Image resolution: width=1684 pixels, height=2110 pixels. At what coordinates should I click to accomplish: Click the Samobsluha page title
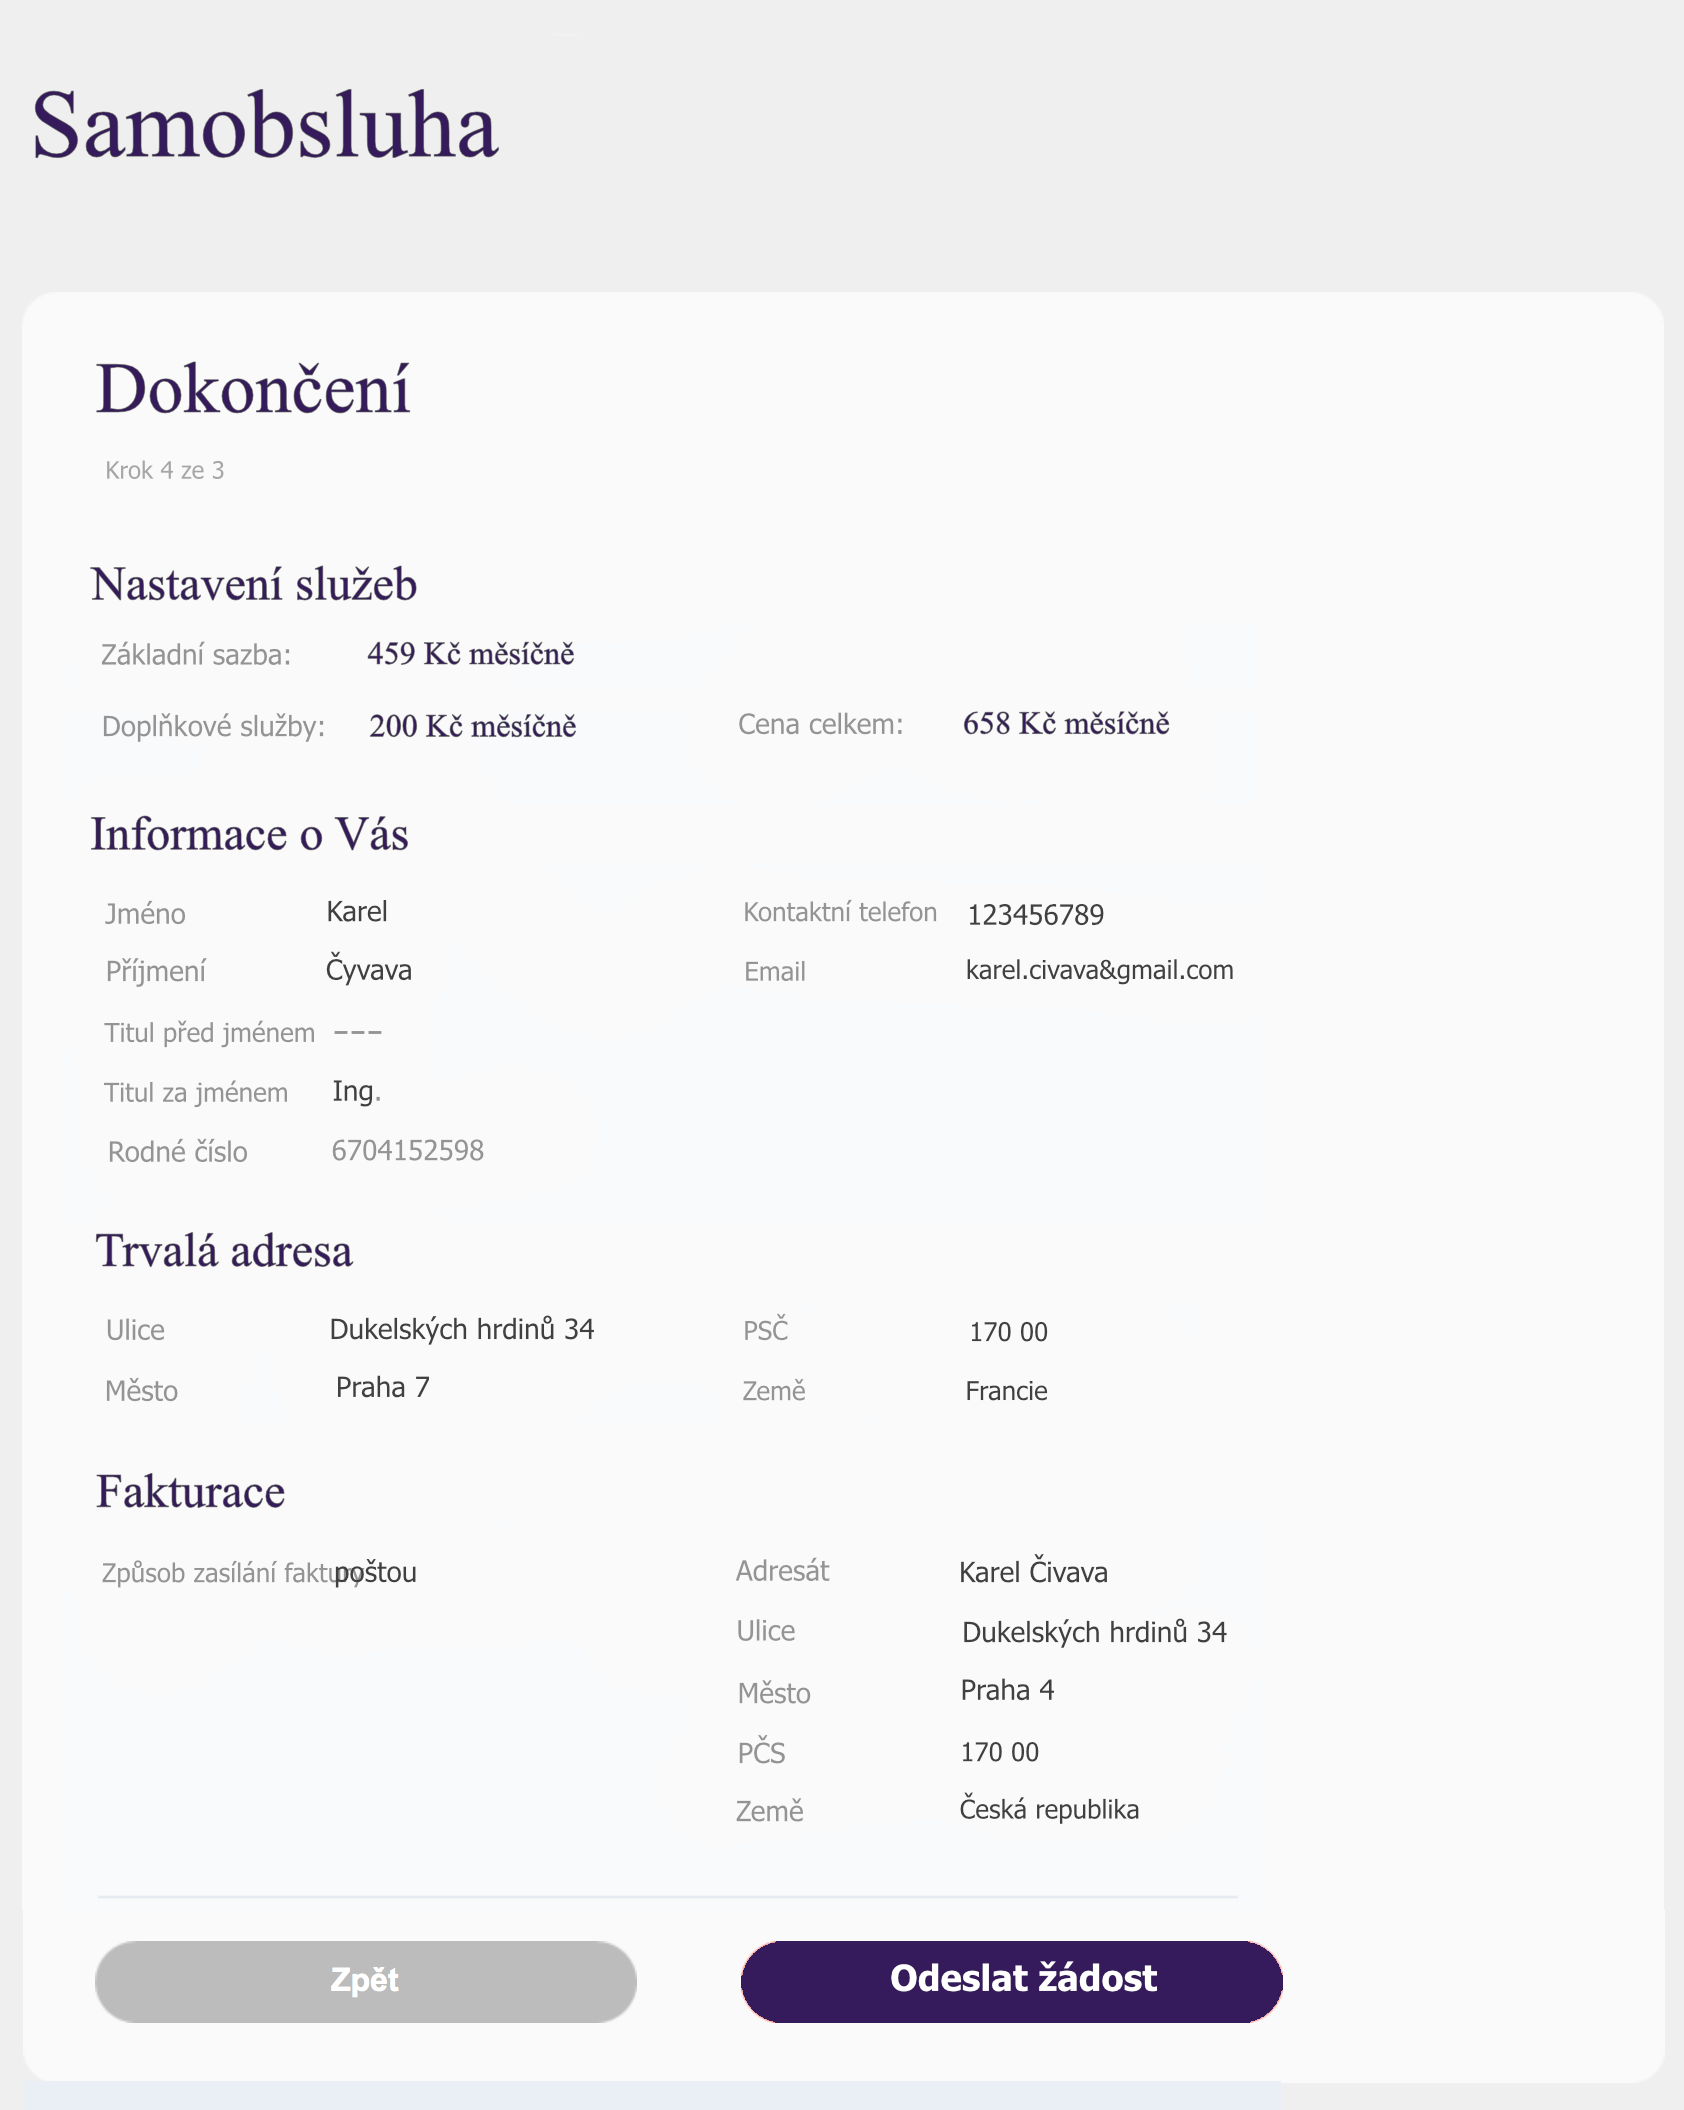click(x=265, y=126)
